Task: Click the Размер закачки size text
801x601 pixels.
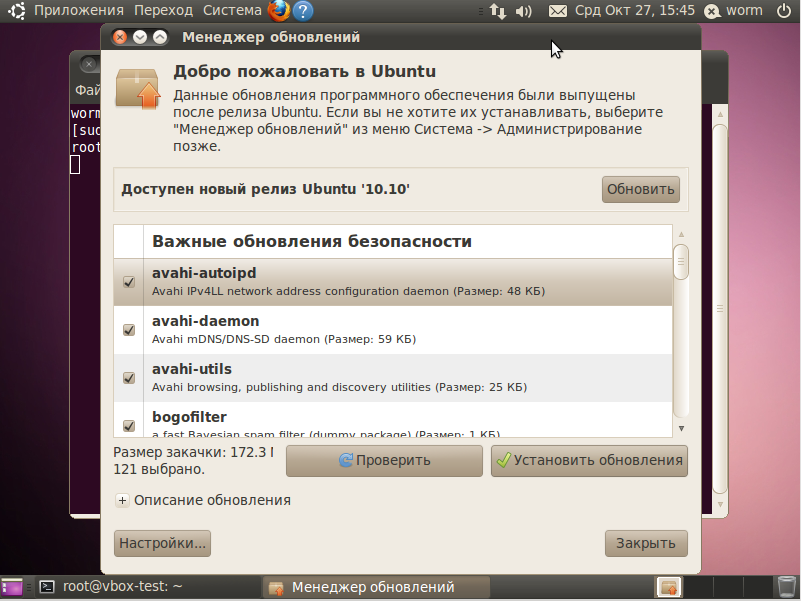Action: pyautogui.click(x=193, y=452)
